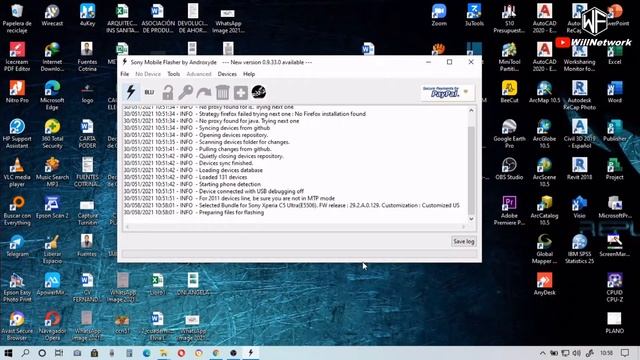
Task: Open the No Device menu
Action: 148,74
